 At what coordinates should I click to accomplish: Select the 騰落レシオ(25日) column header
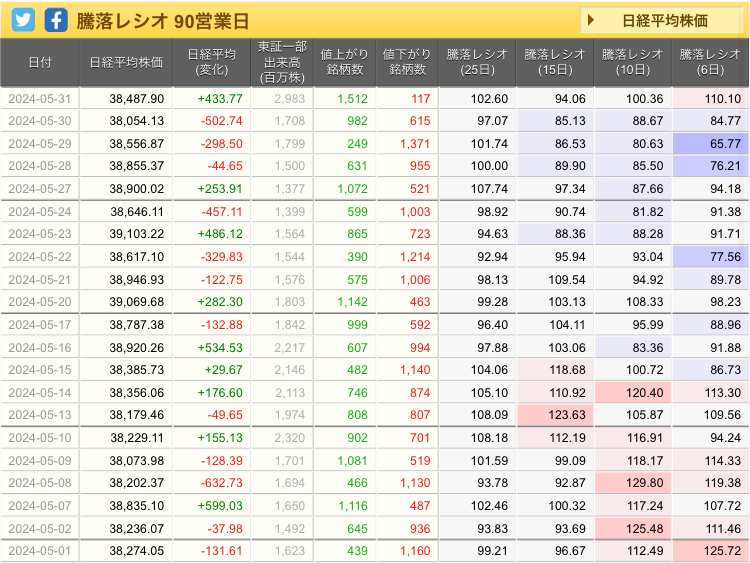tap(477, 63)
